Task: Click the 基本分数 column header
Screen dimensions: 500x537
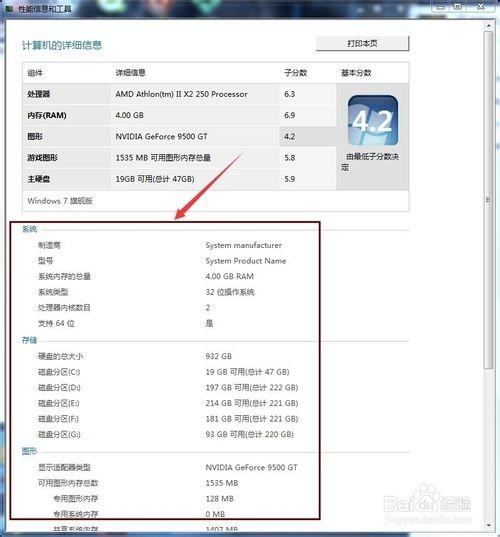Action: (356, 73)
